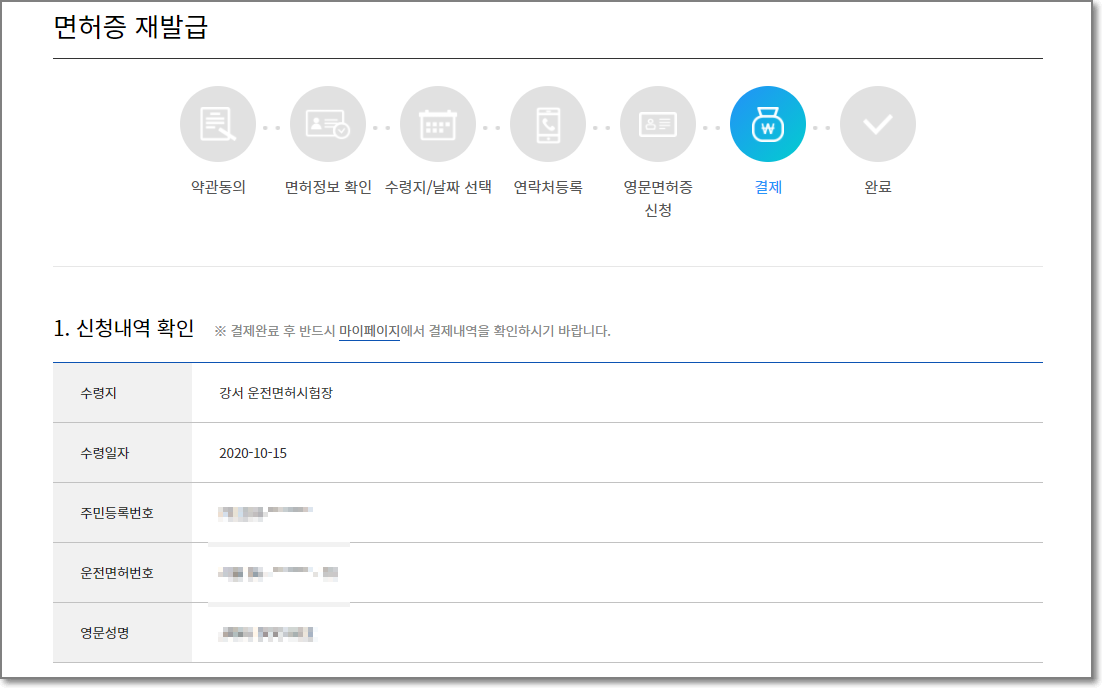Select the 약관동의 step label
This screenshot has width=1102, height=688.
coord(218,187)
